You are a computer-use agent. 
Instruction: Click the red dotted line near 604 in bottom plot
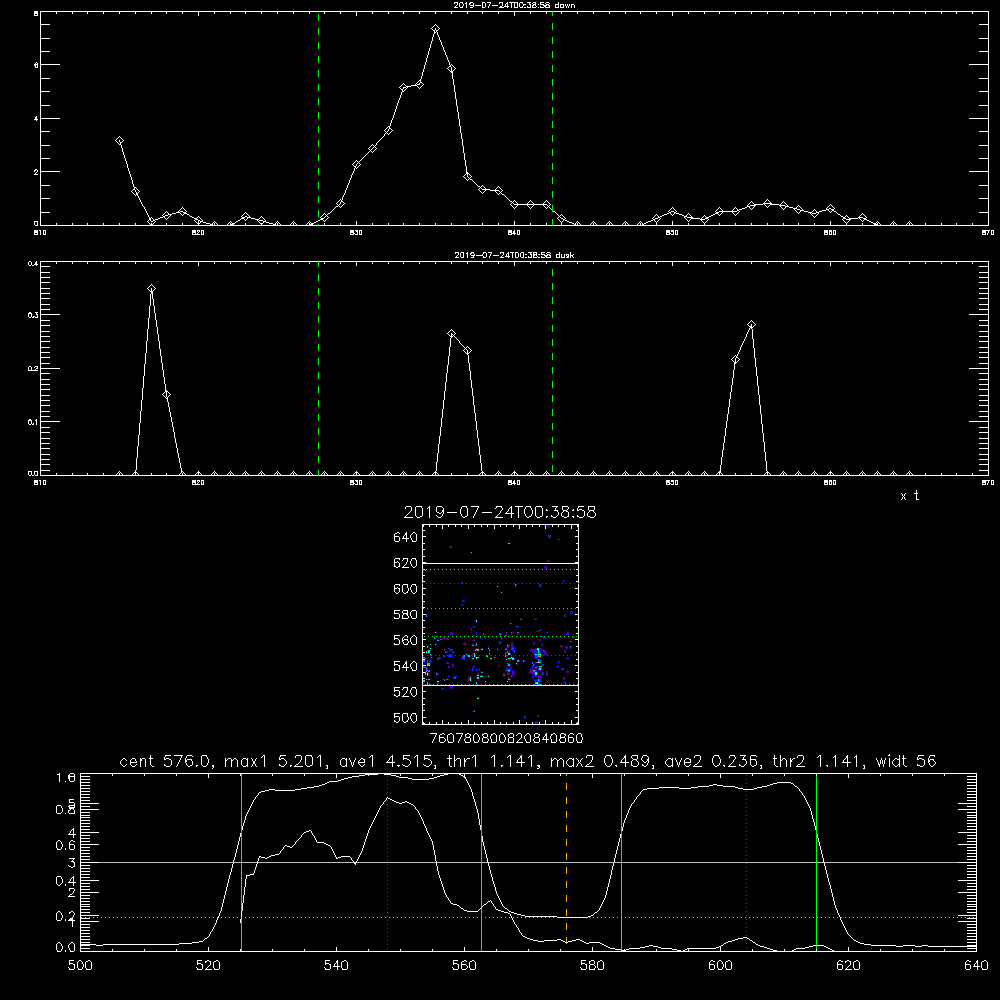click(x=746, y=862)
